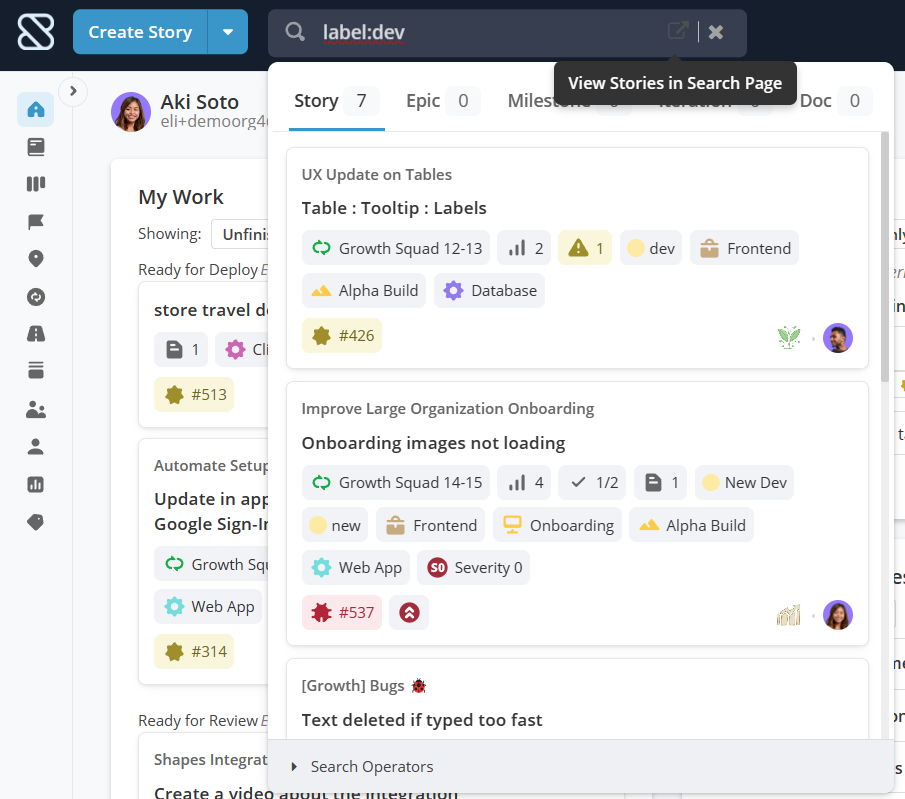Click the Growth Squad 14-15 iteration badge
The height and width of the screenshot is (799, 905).
point(396,483)
